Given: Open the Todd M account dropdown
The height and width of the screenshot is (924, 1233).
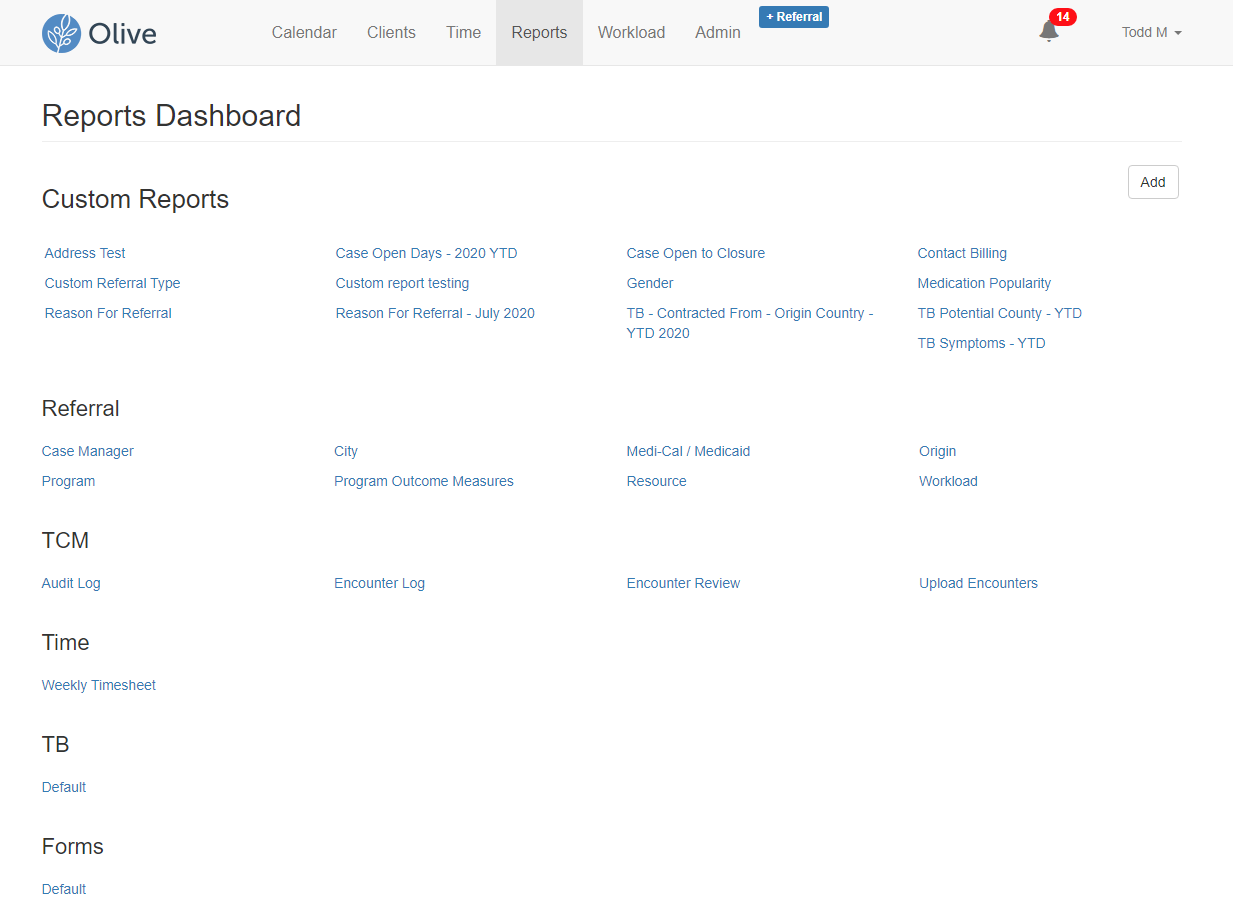Looking at the screenshot, I should (1146, 32).
